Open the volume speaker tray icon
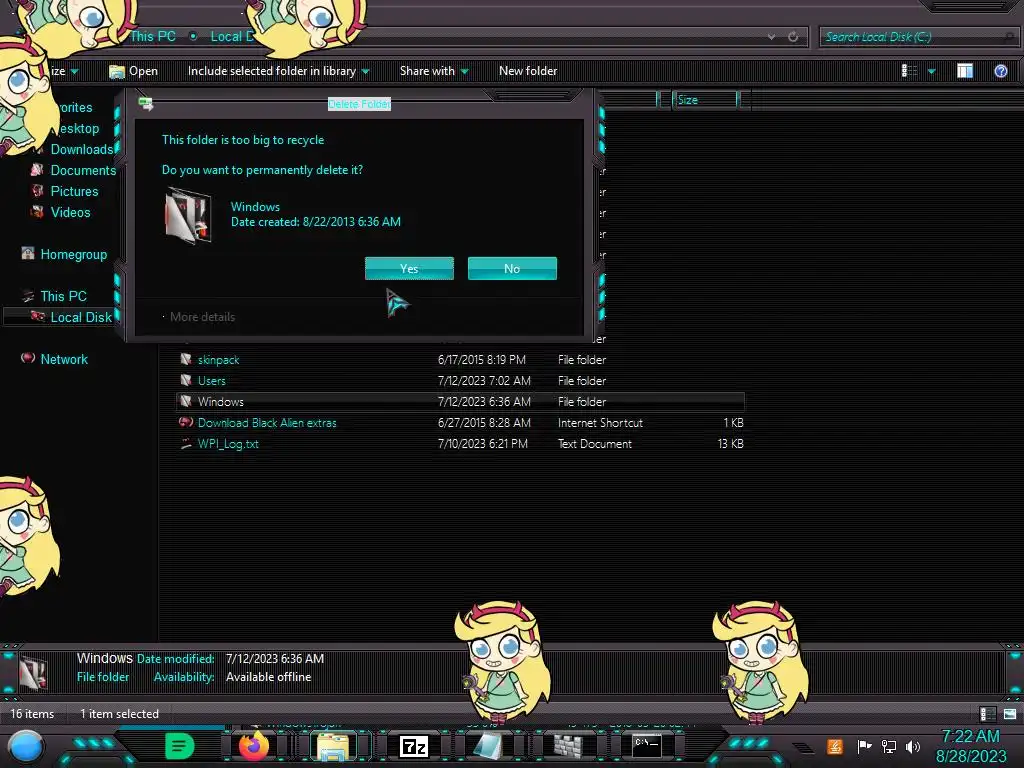 coord(913,746)
